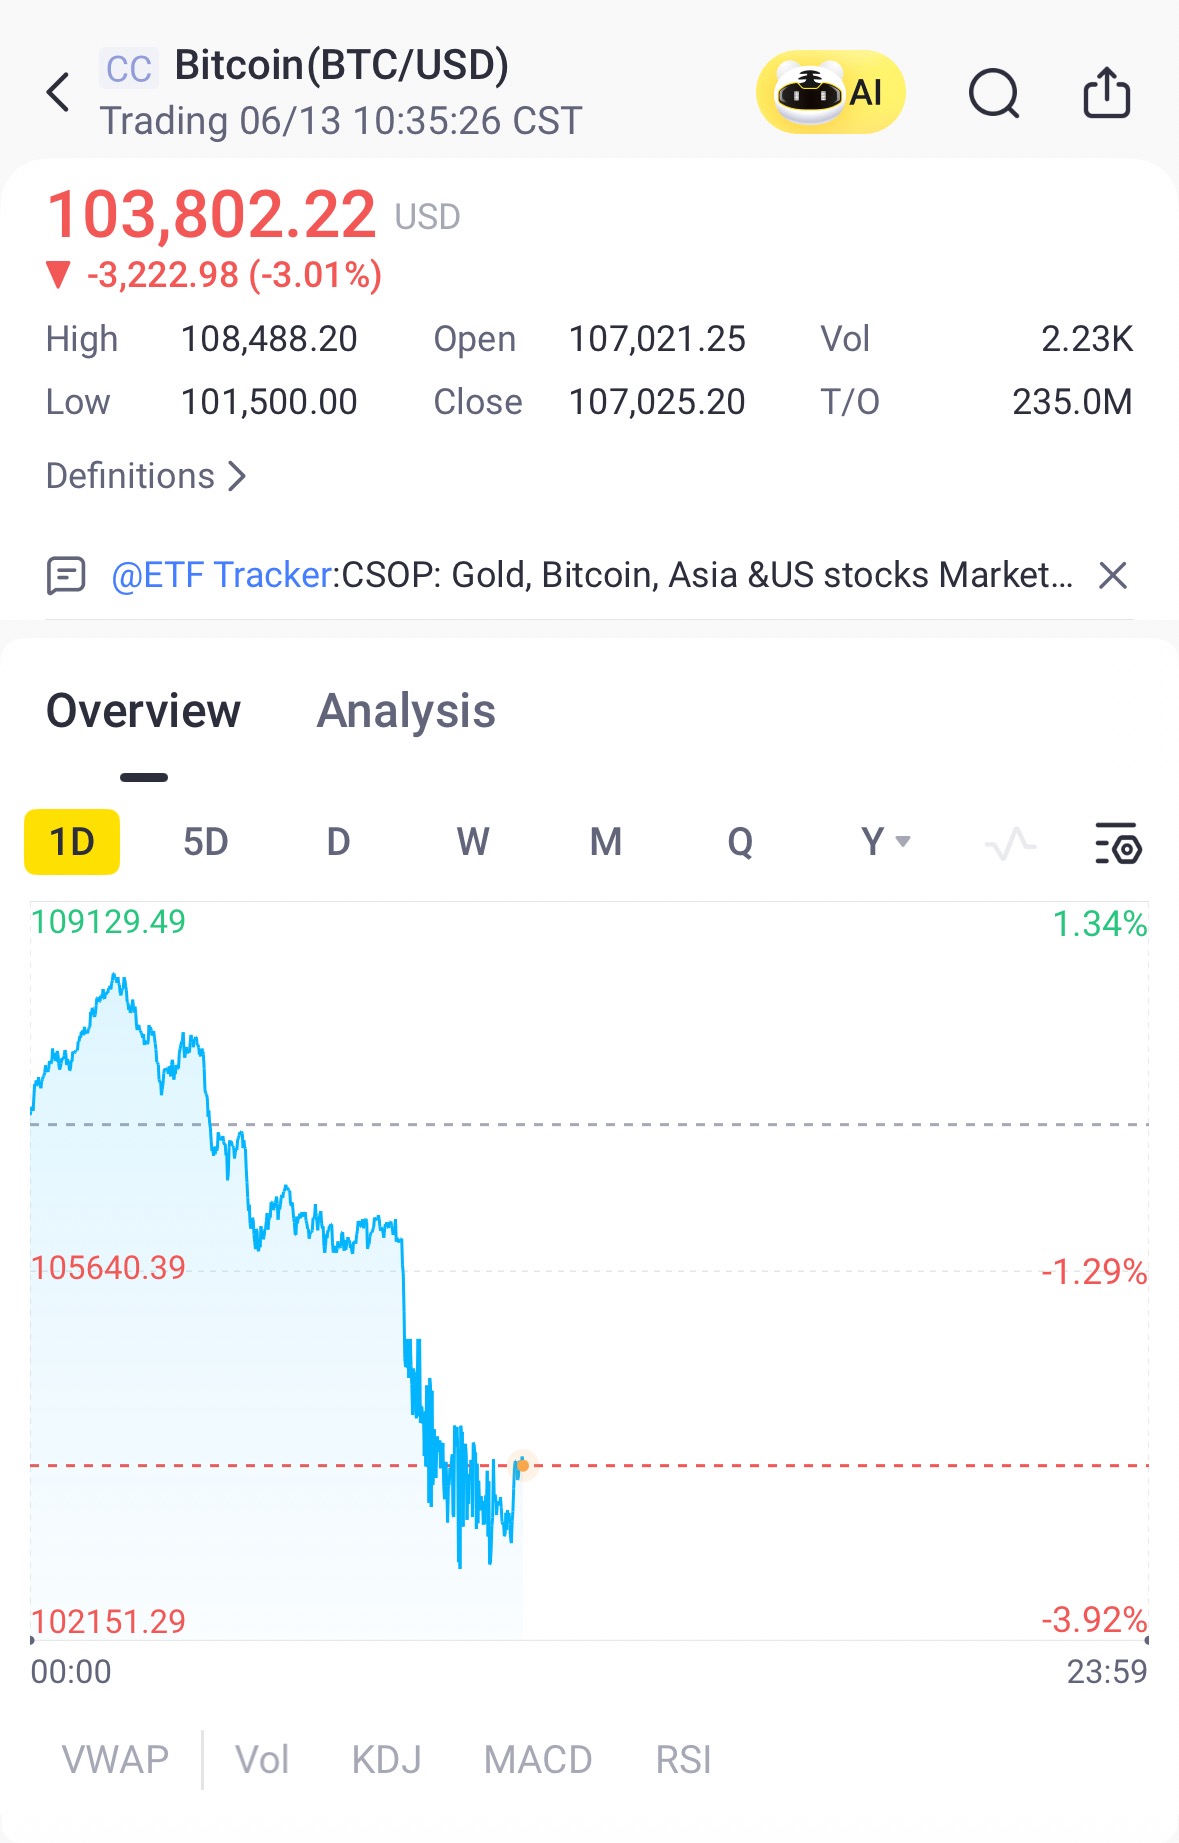Tap the search magnifier icon
The image size is (1179, 1843).
pos(993,94)
